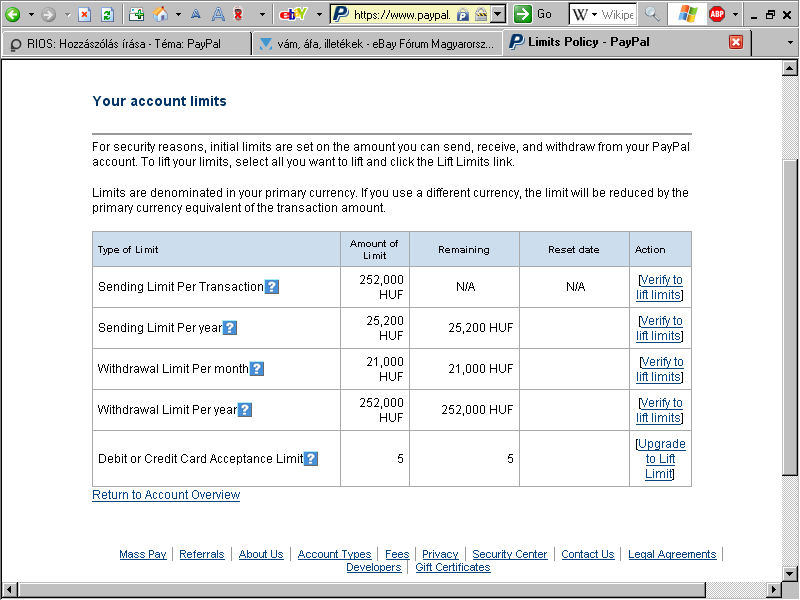This screenshot has width=800, height=600.
Task: Open Return to Account Overview link
Action: [166, 495]
